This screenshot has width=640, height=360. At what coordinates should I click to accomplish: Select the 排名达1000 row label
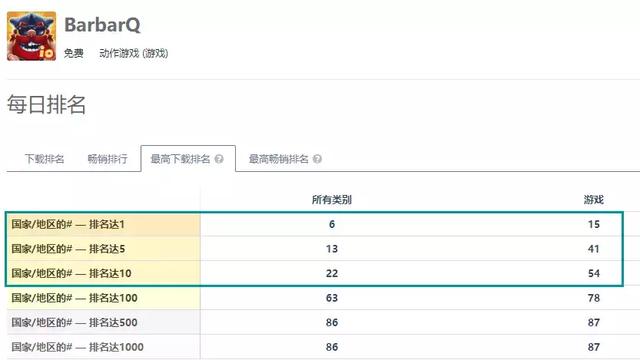point(78,347)
